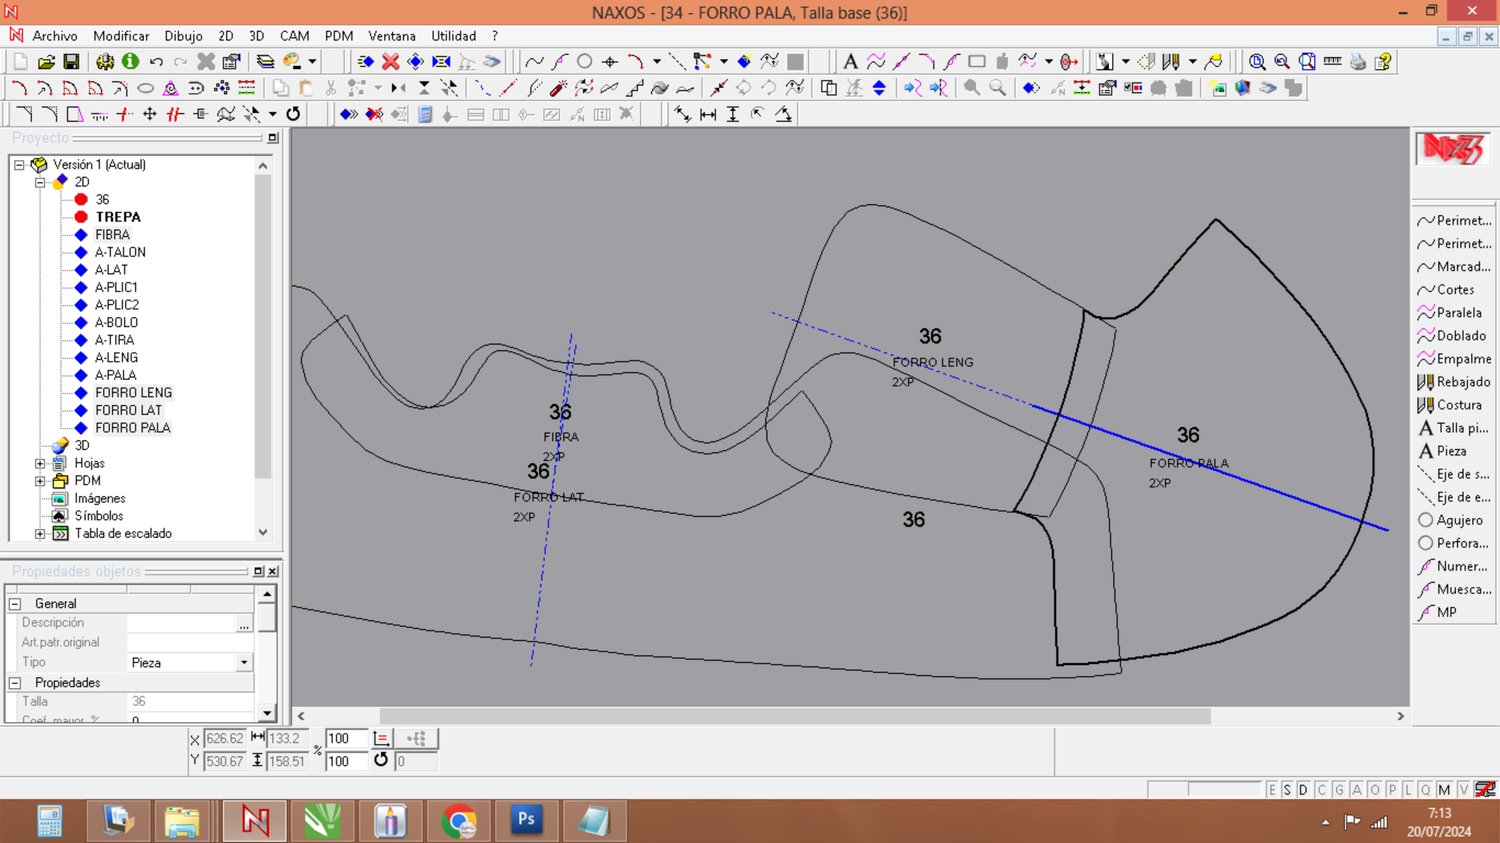Click the green information icon
The height and width of the screenshot is (843, 1500).
pyautogui.click(x=130, y=62)
